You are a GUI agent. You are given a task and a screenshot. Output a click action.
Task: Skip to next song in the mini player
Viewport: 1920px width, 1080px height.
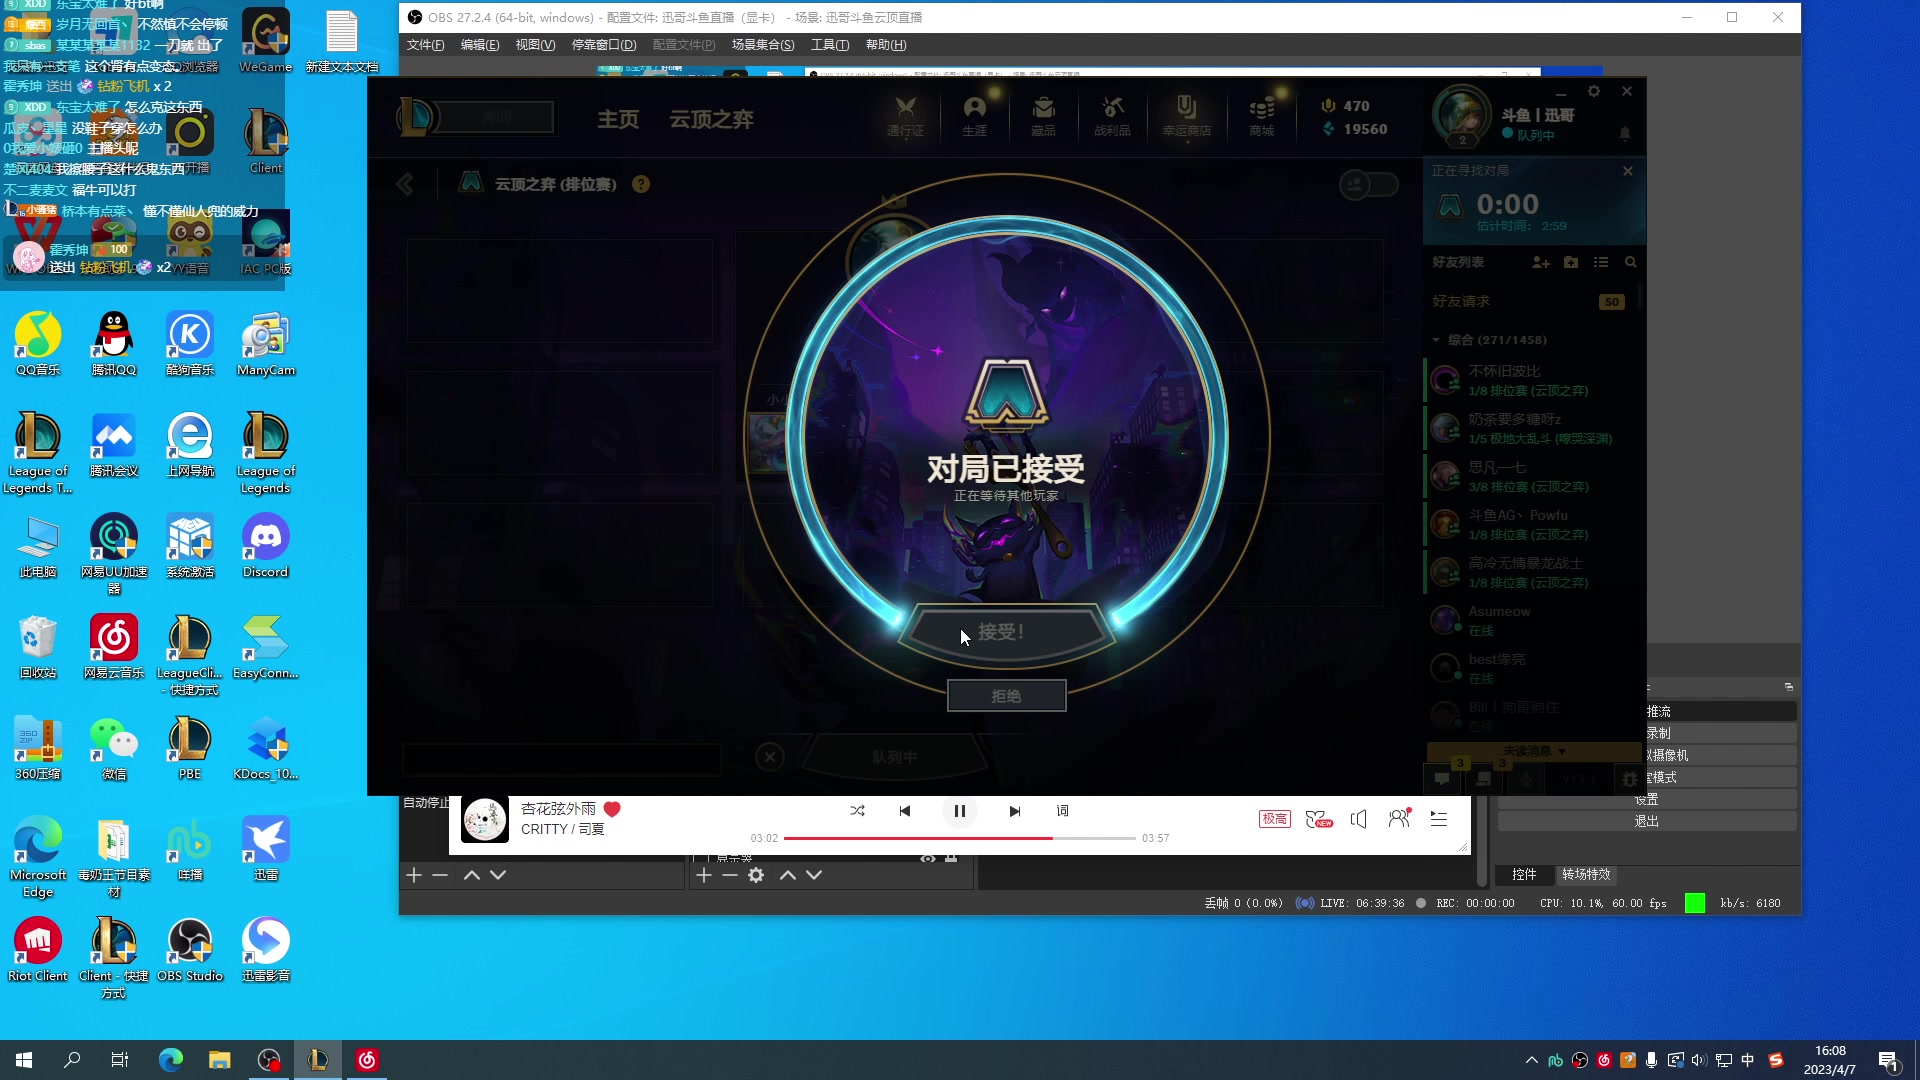[1014, 811]
